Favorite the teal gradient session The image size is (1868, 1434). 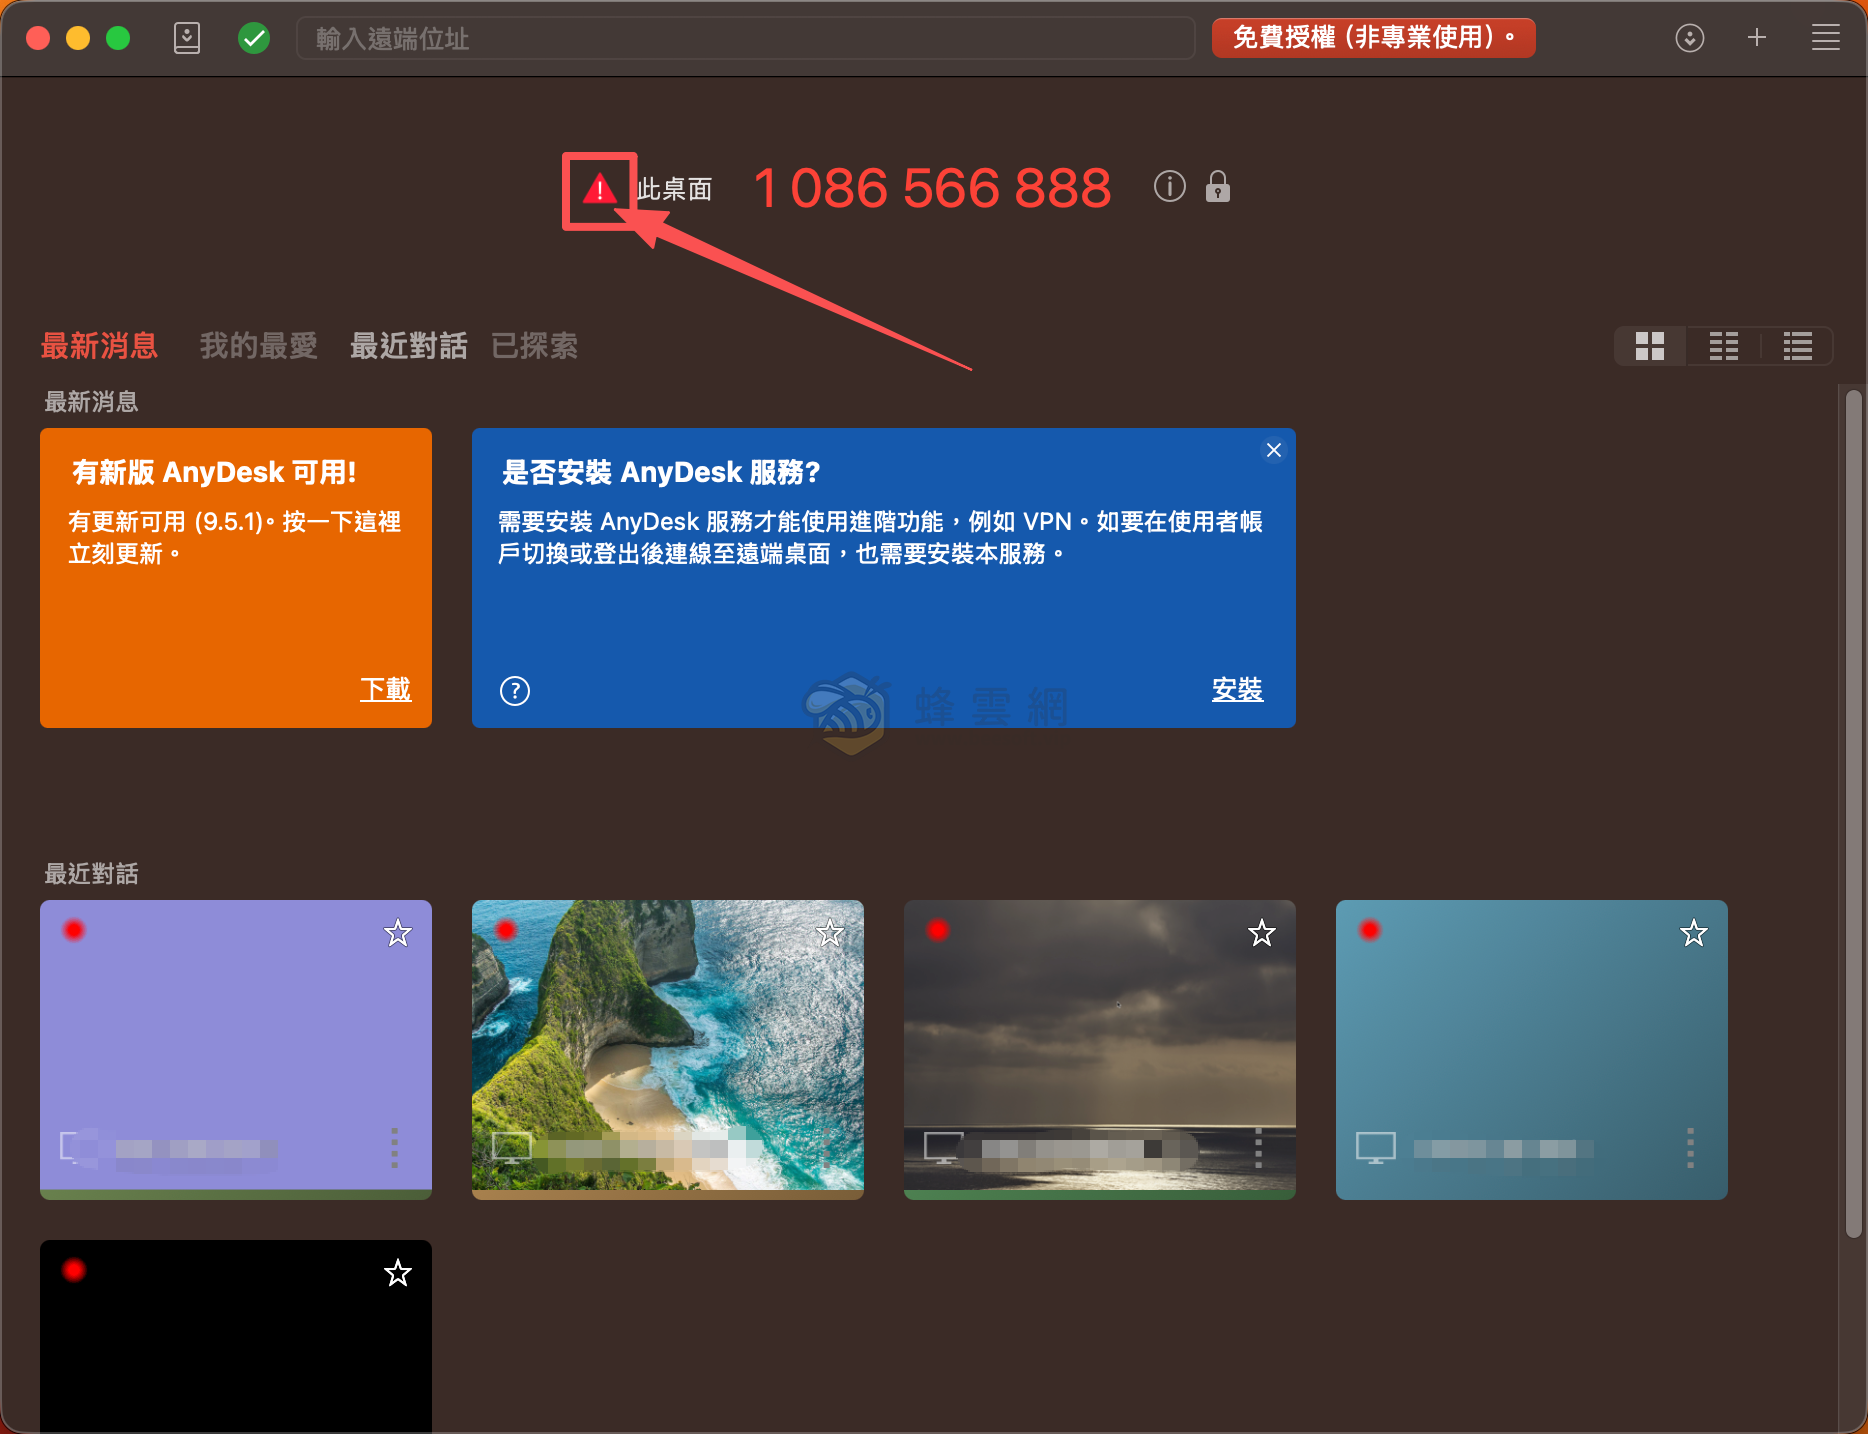pos(1694,933)
